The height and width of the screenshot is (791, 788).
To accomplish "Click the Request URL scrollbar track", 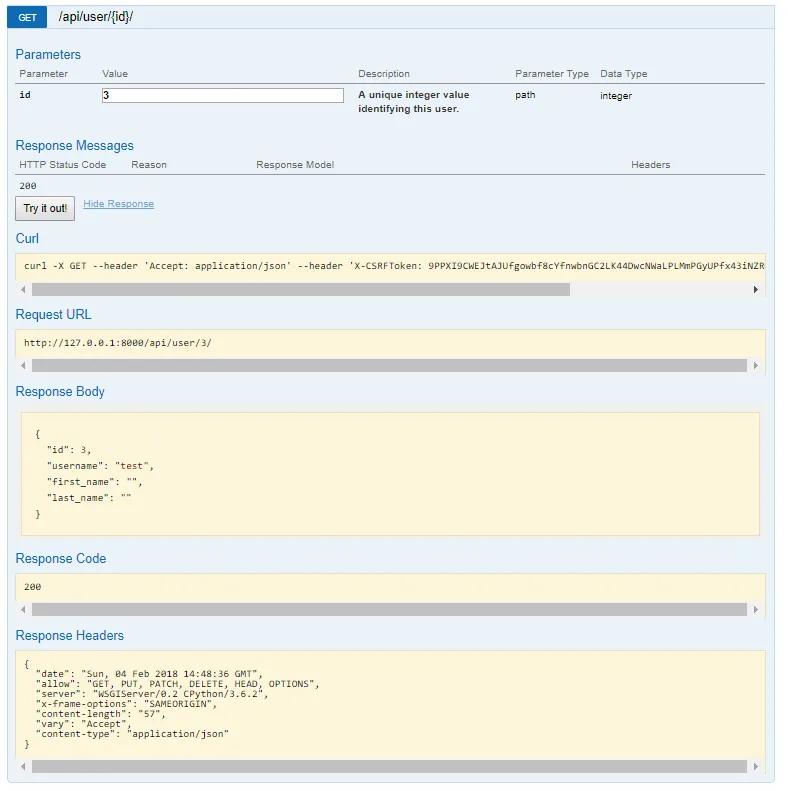I will [x=389, y=366].
